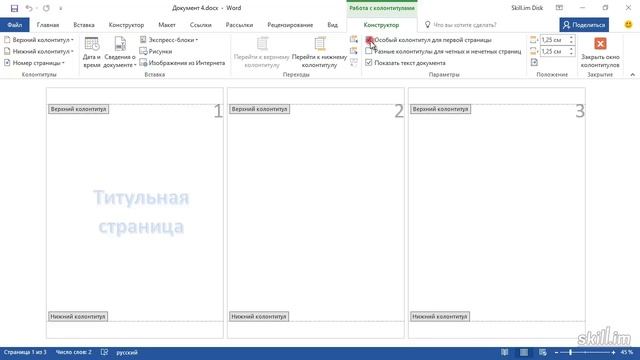The height and width of the screenshot is (360, 640).
Task: Click Верхний колонтитул tag on page 1
Action: (x=78, y=109)
